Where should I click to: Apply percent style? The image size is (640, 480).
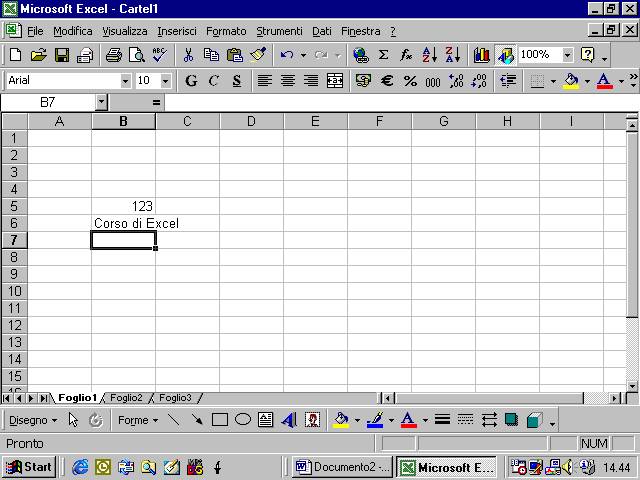coord(410,80)
